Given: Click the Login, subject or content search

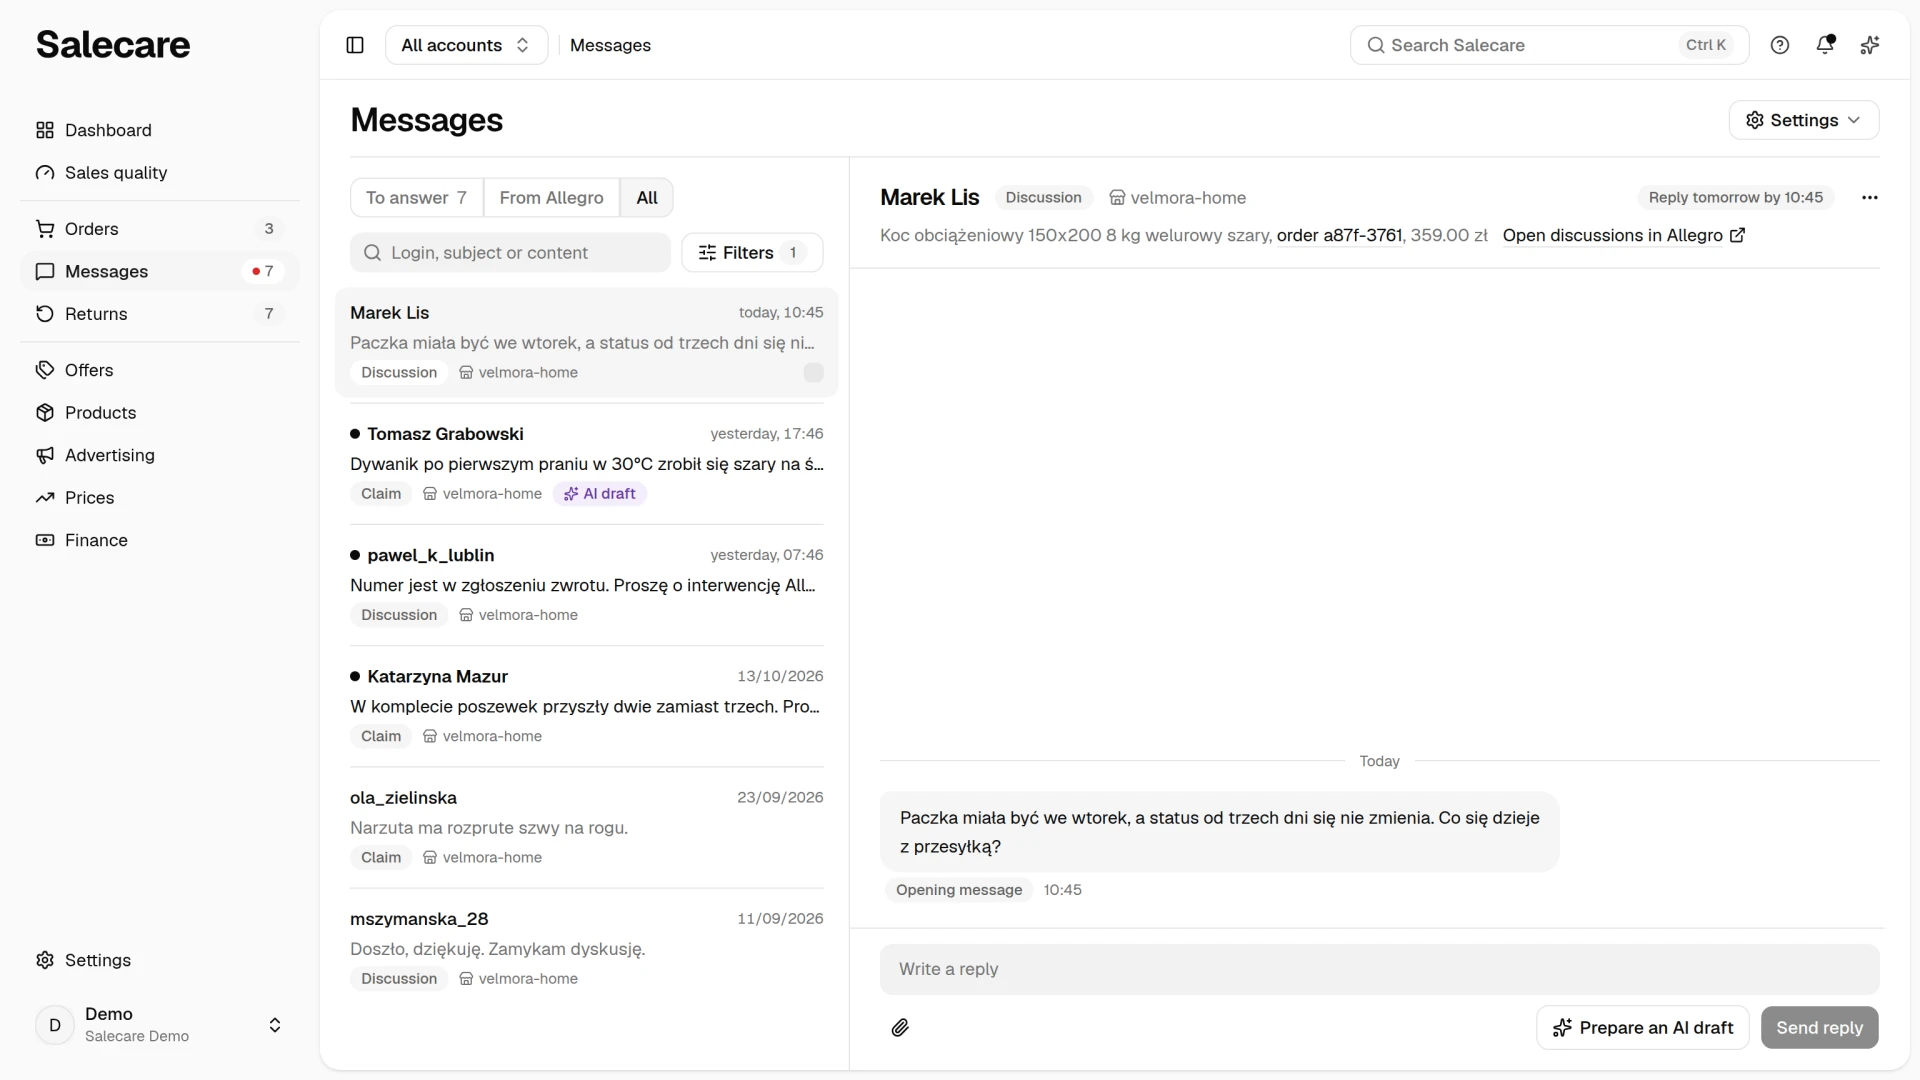Looking at the screenshot, I should pos(510,253).
